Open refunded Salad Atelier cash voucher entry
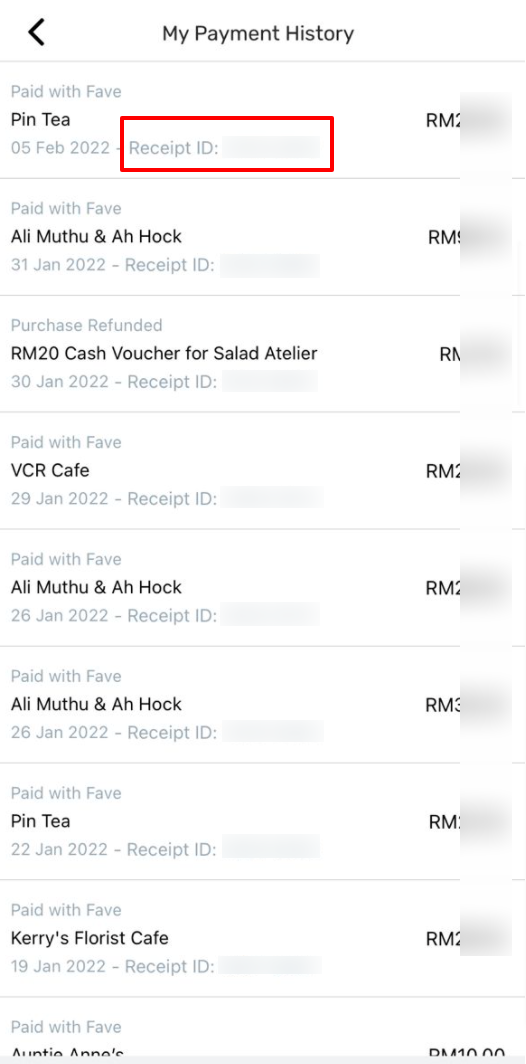526x1064 pixels. click(x=263, y=354)
